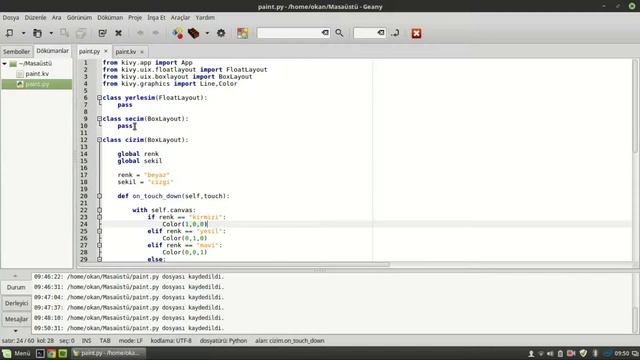640x360 pixels.
Task: Click the magnifier Find icon
Action: [x=339, y=33]
